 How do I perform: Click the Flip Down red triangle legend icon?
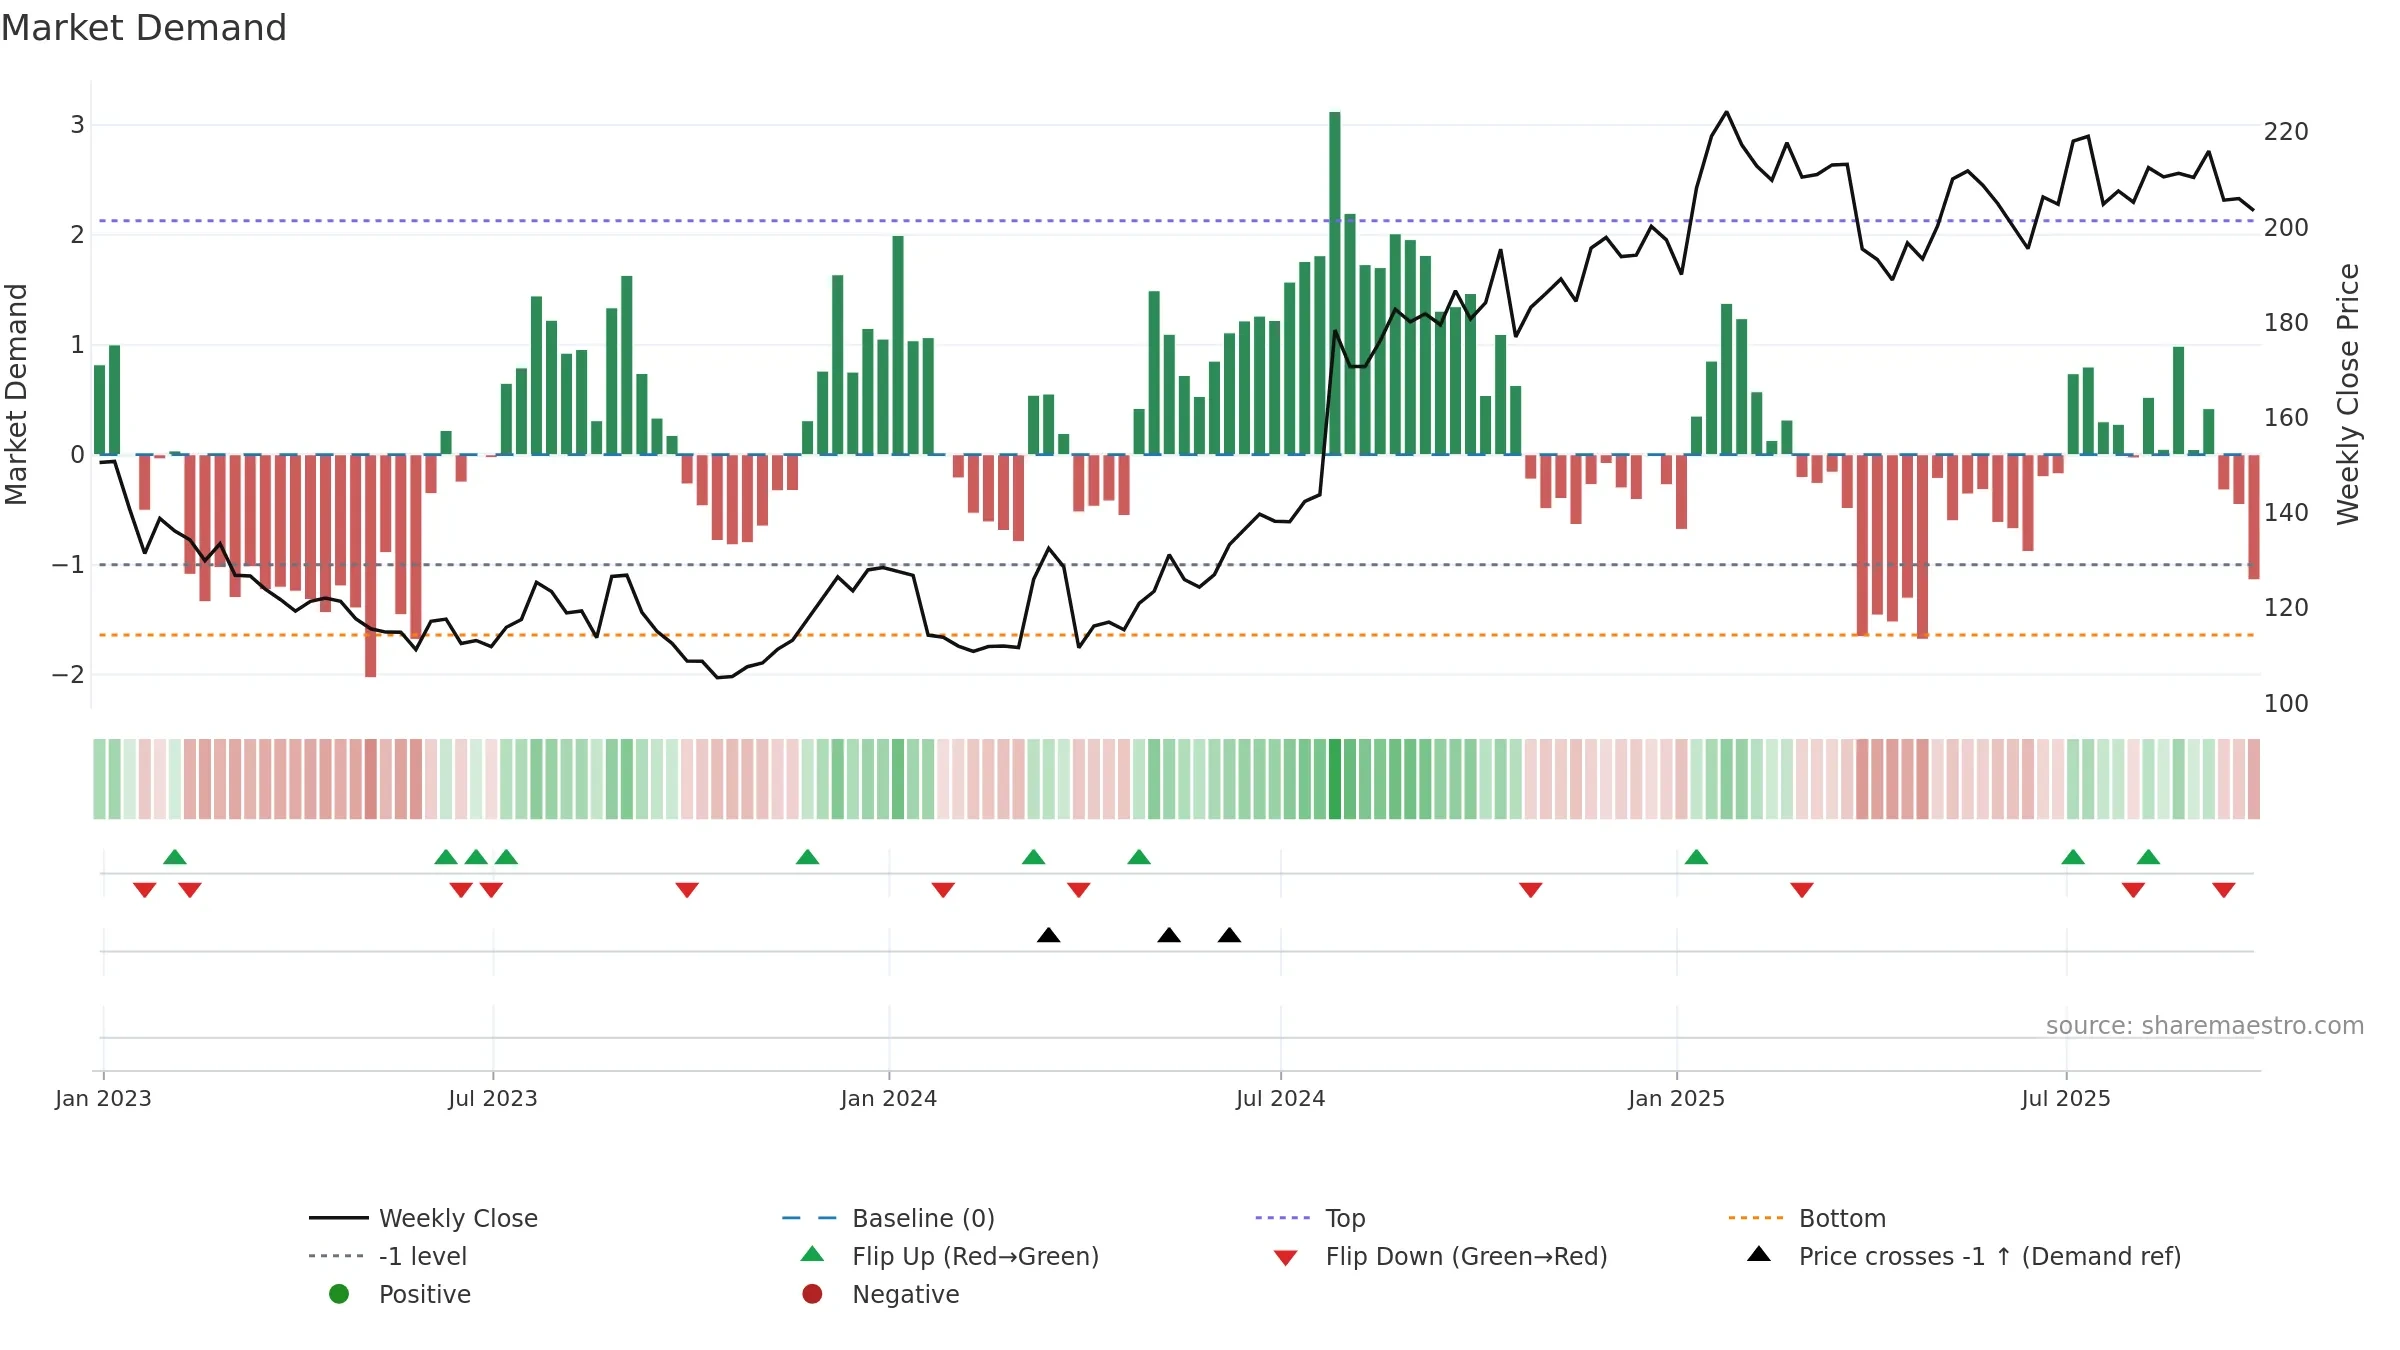coord(1286,1258)
